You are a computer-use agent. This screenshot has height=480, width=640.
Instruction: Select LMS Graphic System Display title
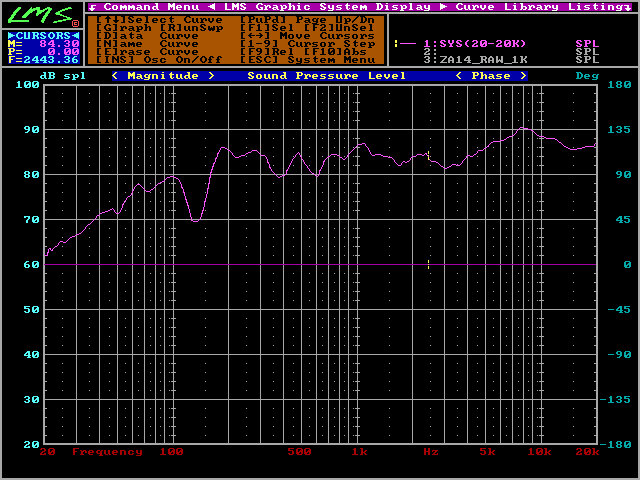tap(327, 7)
